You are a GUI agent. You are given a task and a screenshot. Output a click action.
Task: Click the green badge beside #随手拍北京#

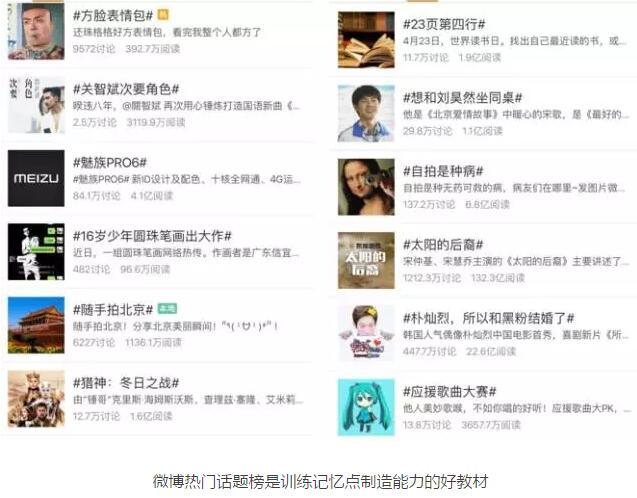pyautogui.click(x=167, y=309)
